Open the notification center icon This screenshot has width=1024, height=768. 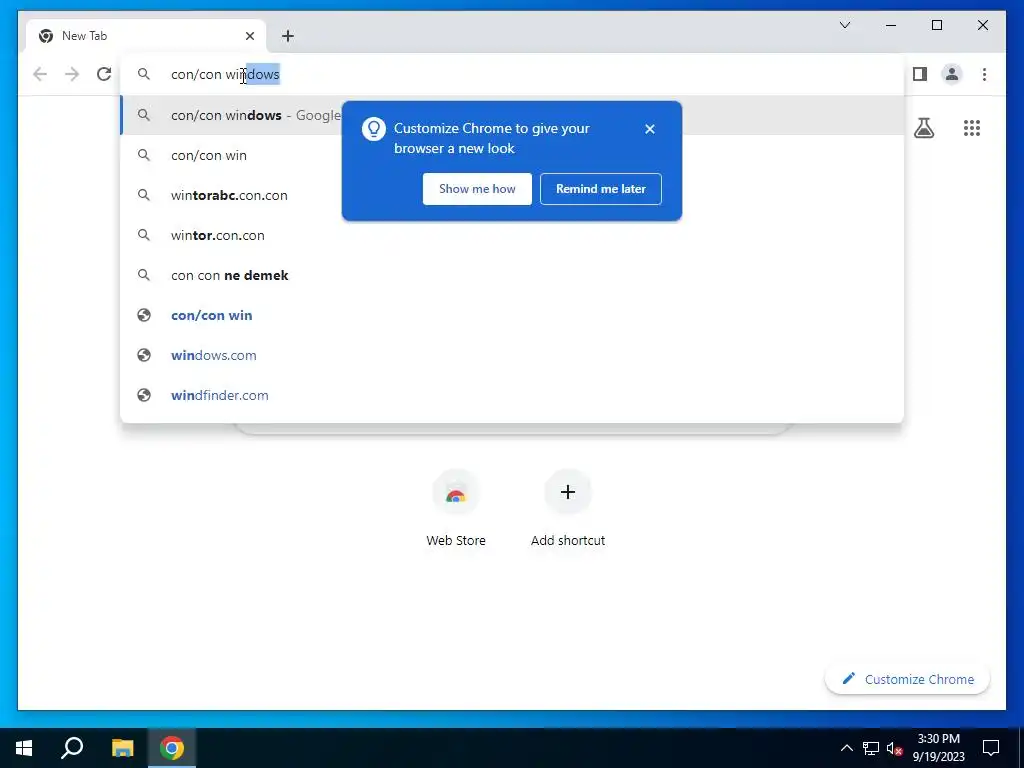(991, 748)
